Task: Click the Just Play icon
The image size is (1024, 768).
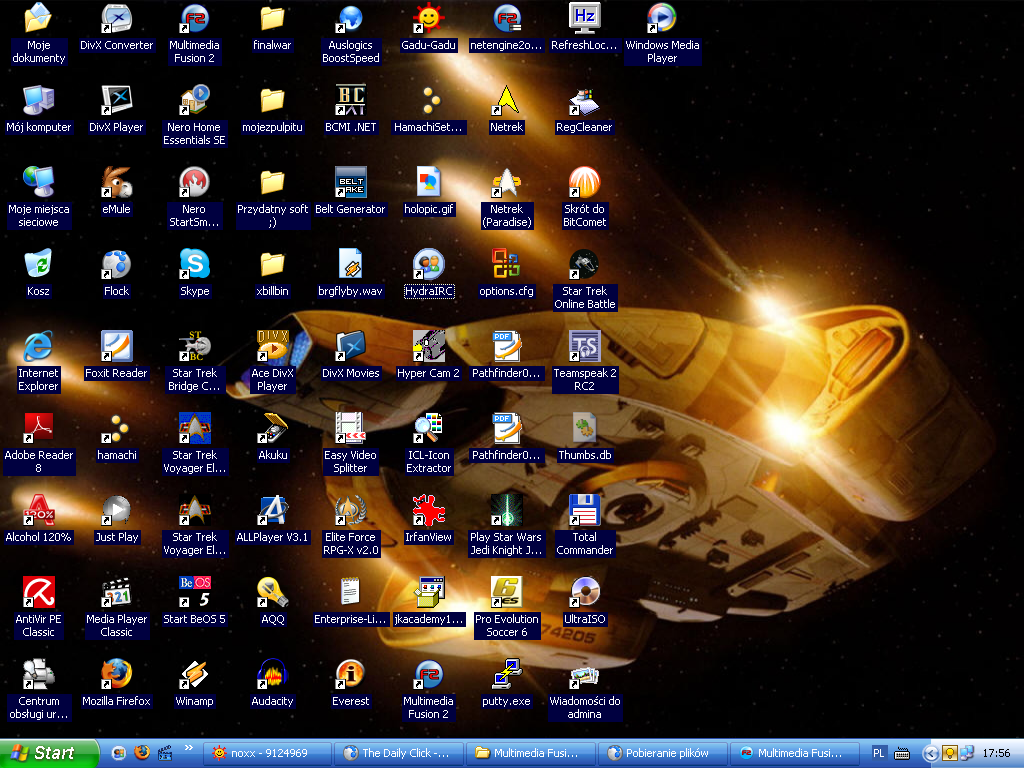Action: (x=116, y=510)
